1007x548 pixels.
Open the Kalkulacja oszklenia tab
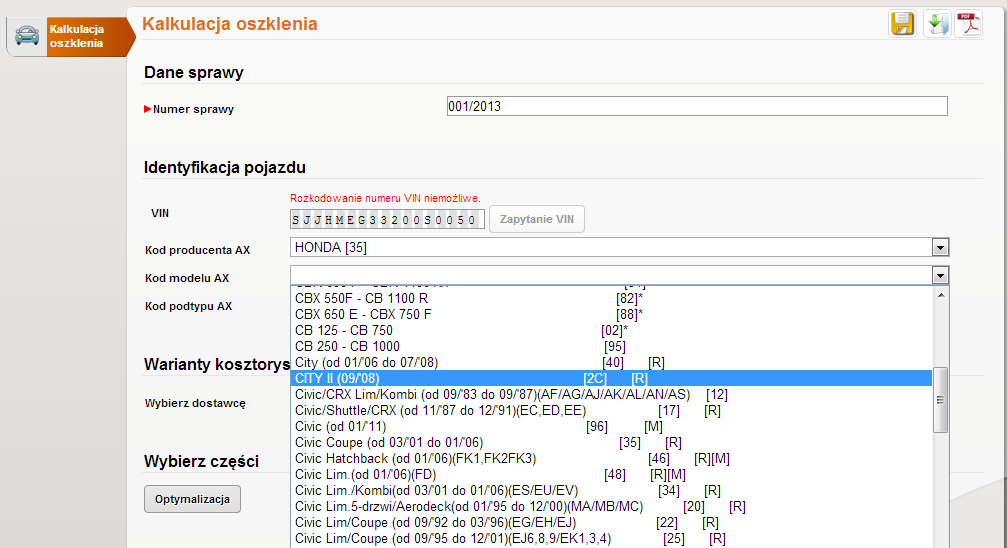point(71,37)
